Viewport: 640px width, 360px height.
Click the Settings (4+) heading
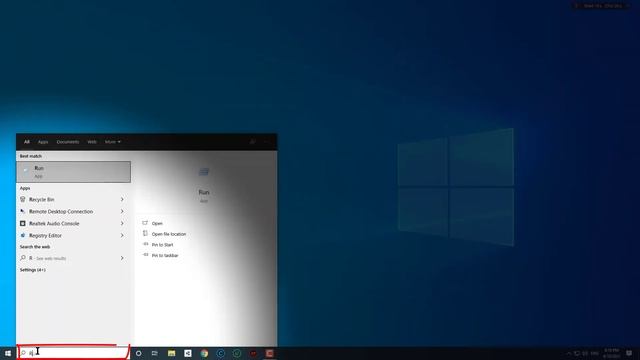coord(33,270)
